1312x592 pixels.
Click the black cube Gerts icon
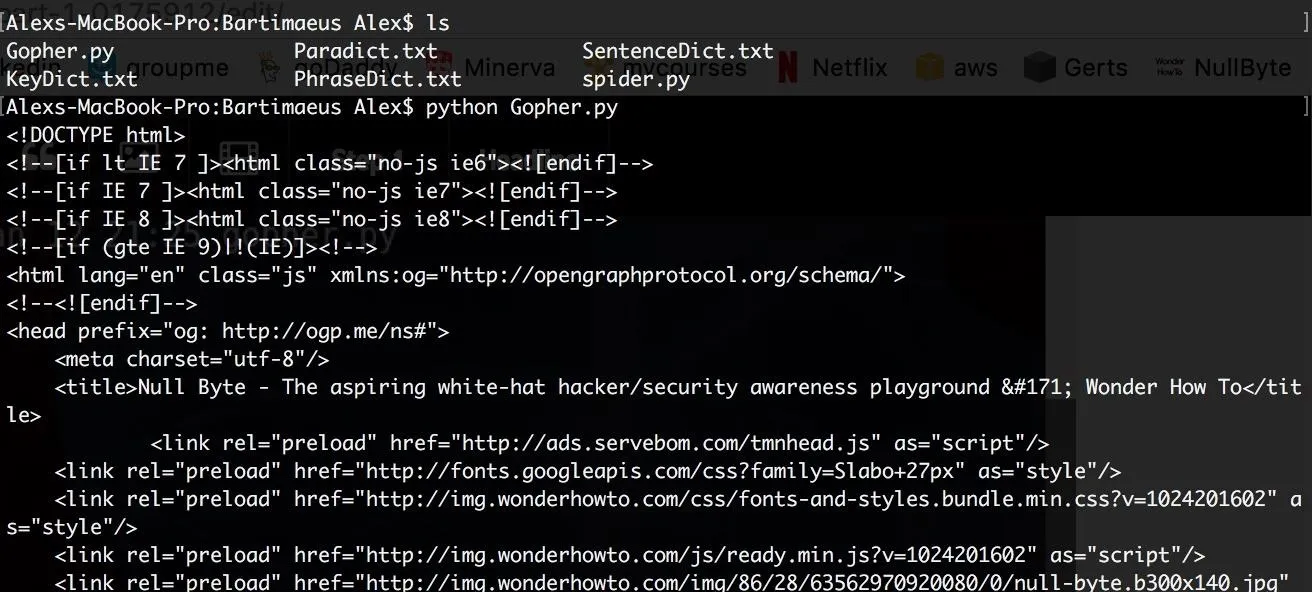click(1040, 67)
